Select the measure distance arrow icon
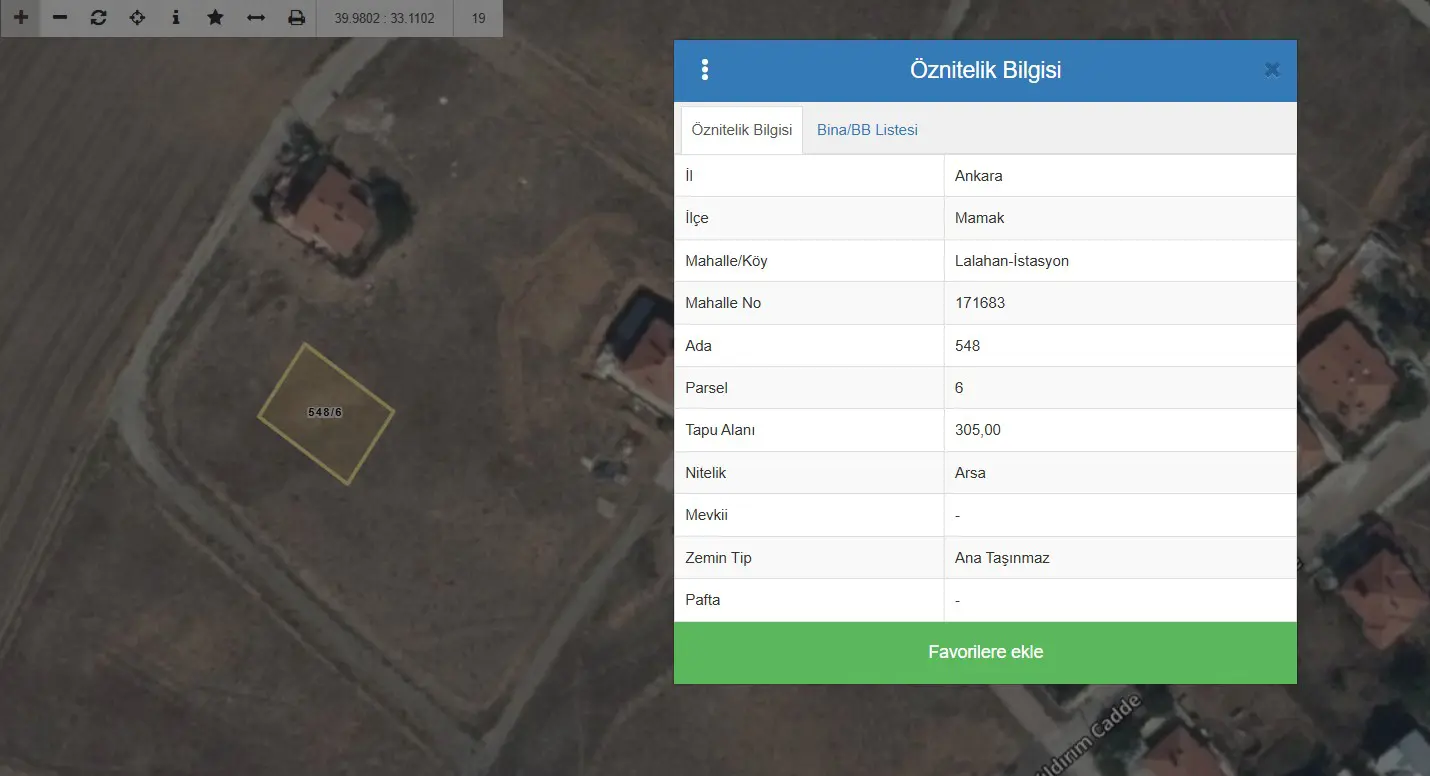 point(256,18)
